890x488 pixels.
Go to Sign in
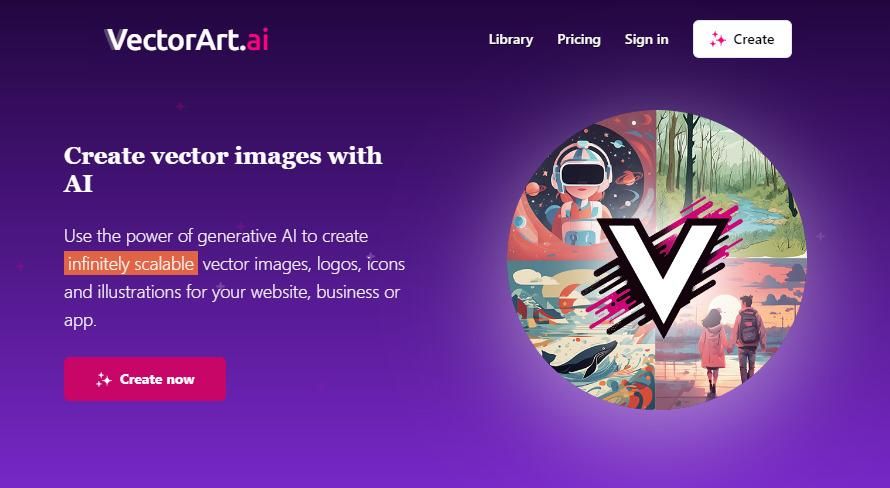pyautogui.click(x=646, y=39)
